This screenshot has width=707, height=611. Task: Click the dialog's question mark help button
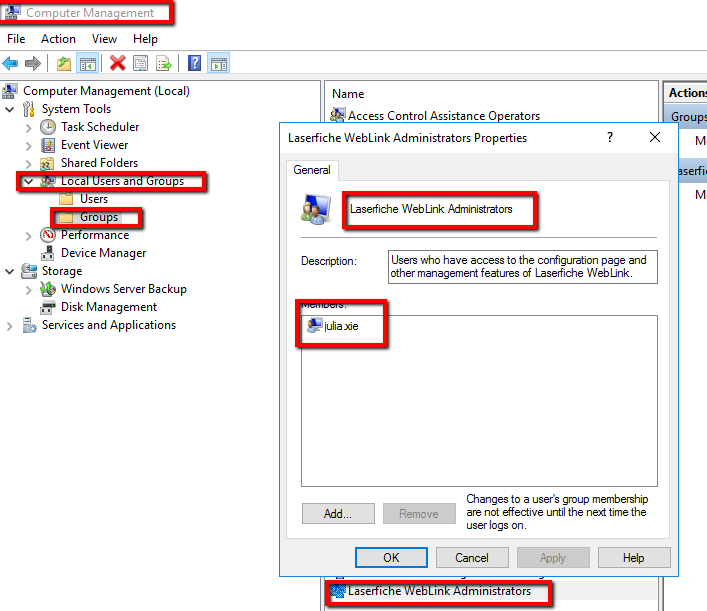click(x=610, y=137)
